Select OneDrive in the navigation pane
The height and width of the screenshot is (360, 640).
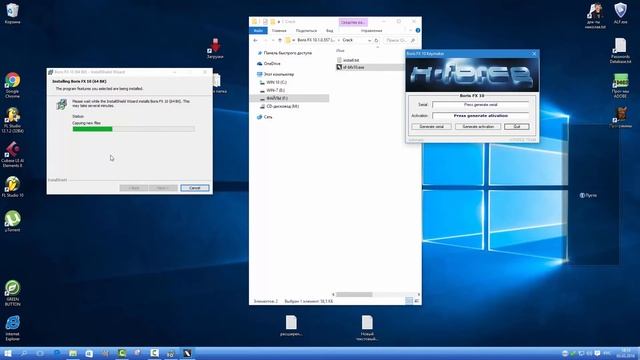pyautogui.click(x=269, y=64)
